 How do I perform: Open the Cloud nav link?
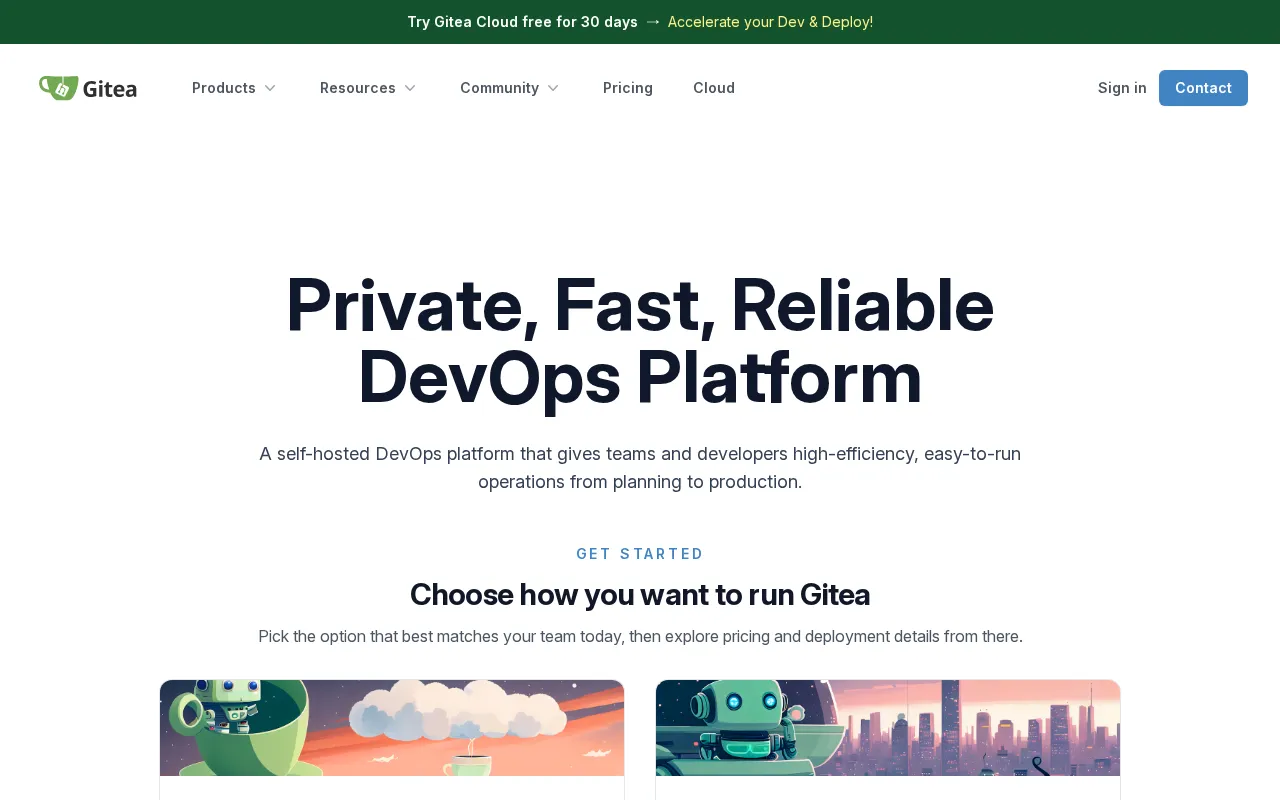pos(714,88)
